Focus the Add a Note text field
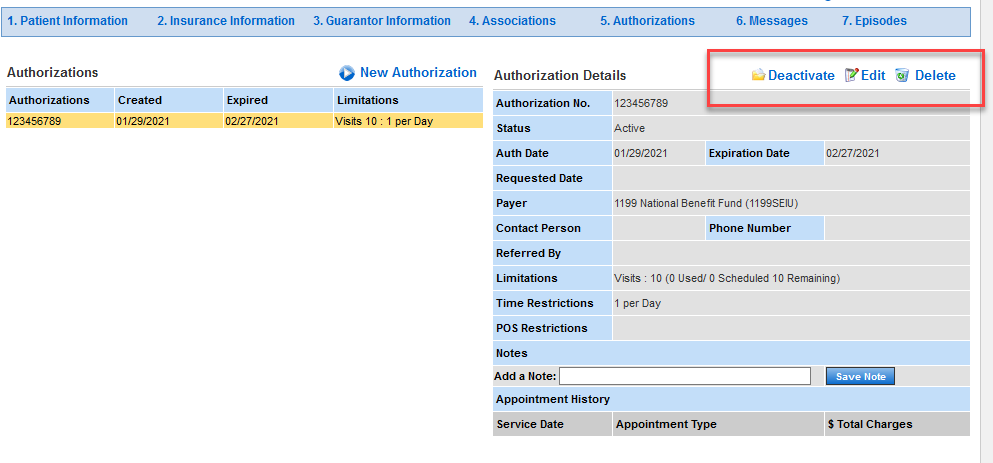993x463 pixels. tap(685, 376)
